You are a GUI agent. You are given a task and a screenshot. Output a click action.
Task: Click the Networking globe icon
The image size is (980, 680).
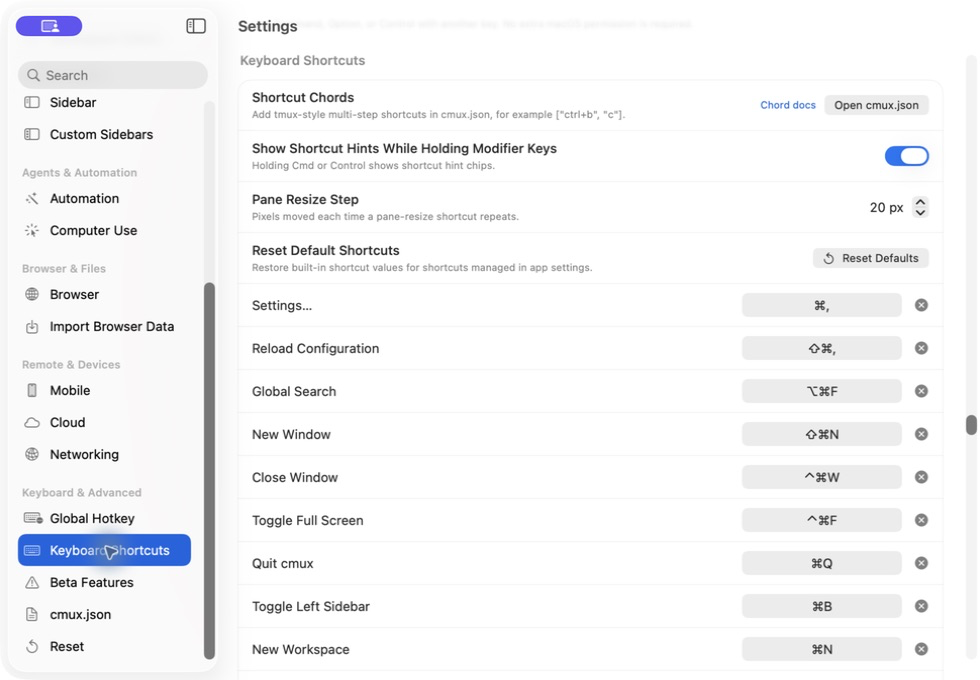(x=32, y=454)
